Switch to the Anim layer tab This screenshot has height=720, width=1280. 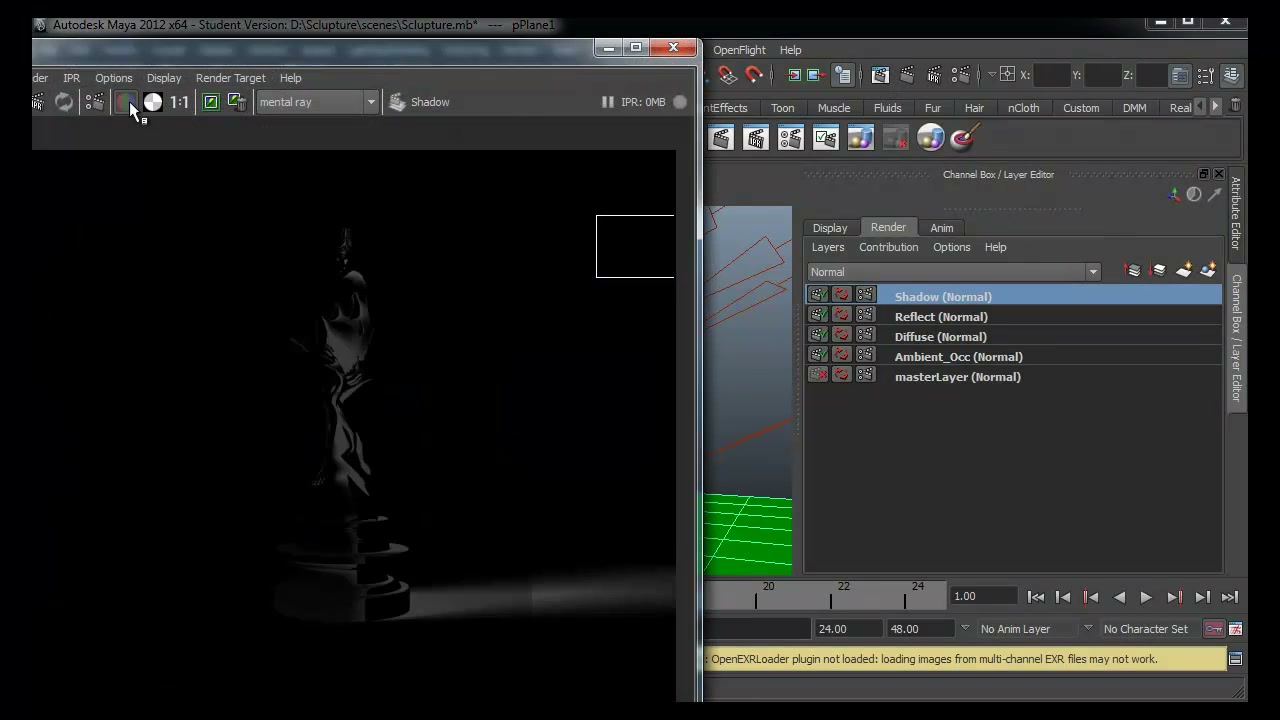click(x=942, y=228)
